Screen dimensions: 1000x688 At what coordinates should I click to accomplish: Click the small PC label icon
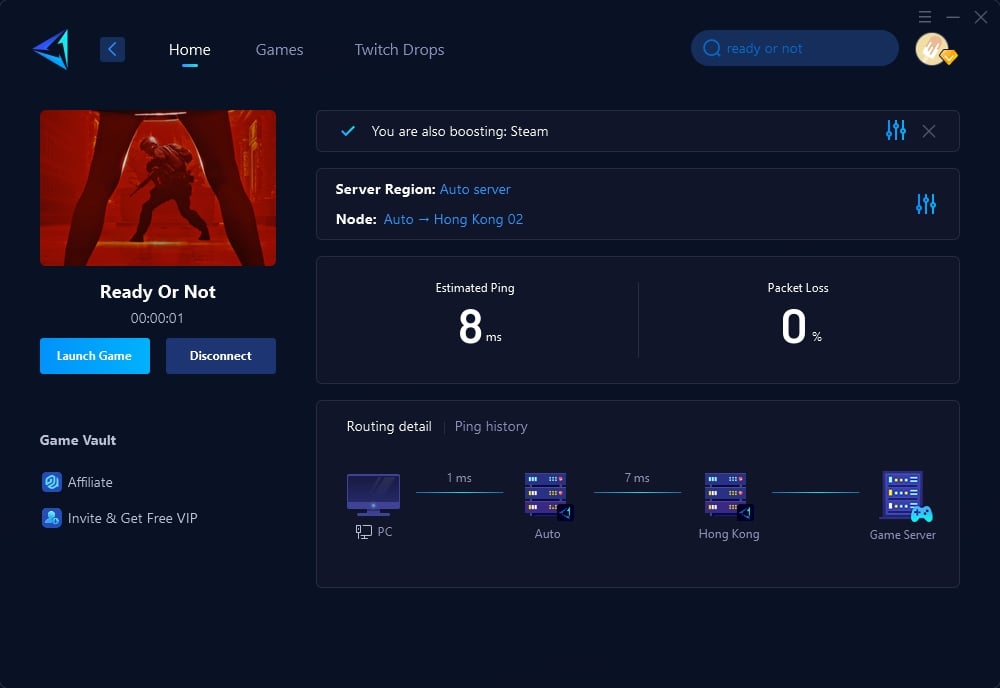[364, 532]
